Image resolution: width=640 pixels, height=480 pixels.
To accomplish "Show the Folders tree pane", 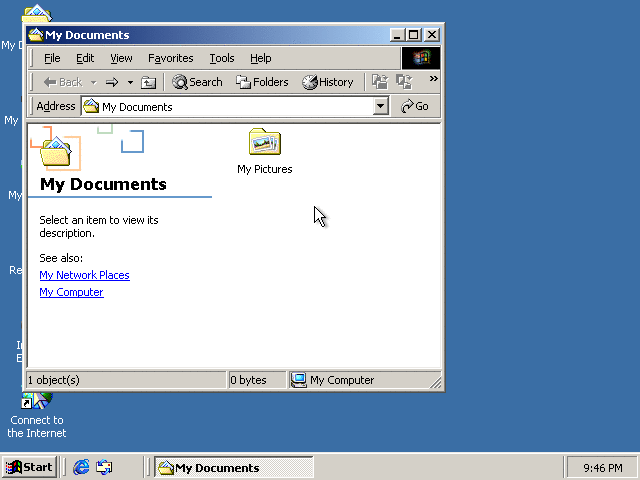I will click(x=262, y=82).
